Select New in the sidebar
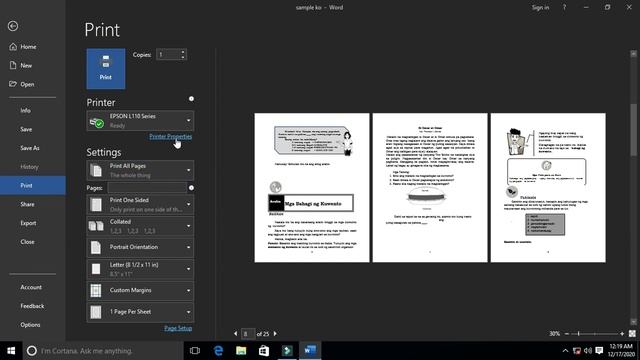 [x=33, y=65]
